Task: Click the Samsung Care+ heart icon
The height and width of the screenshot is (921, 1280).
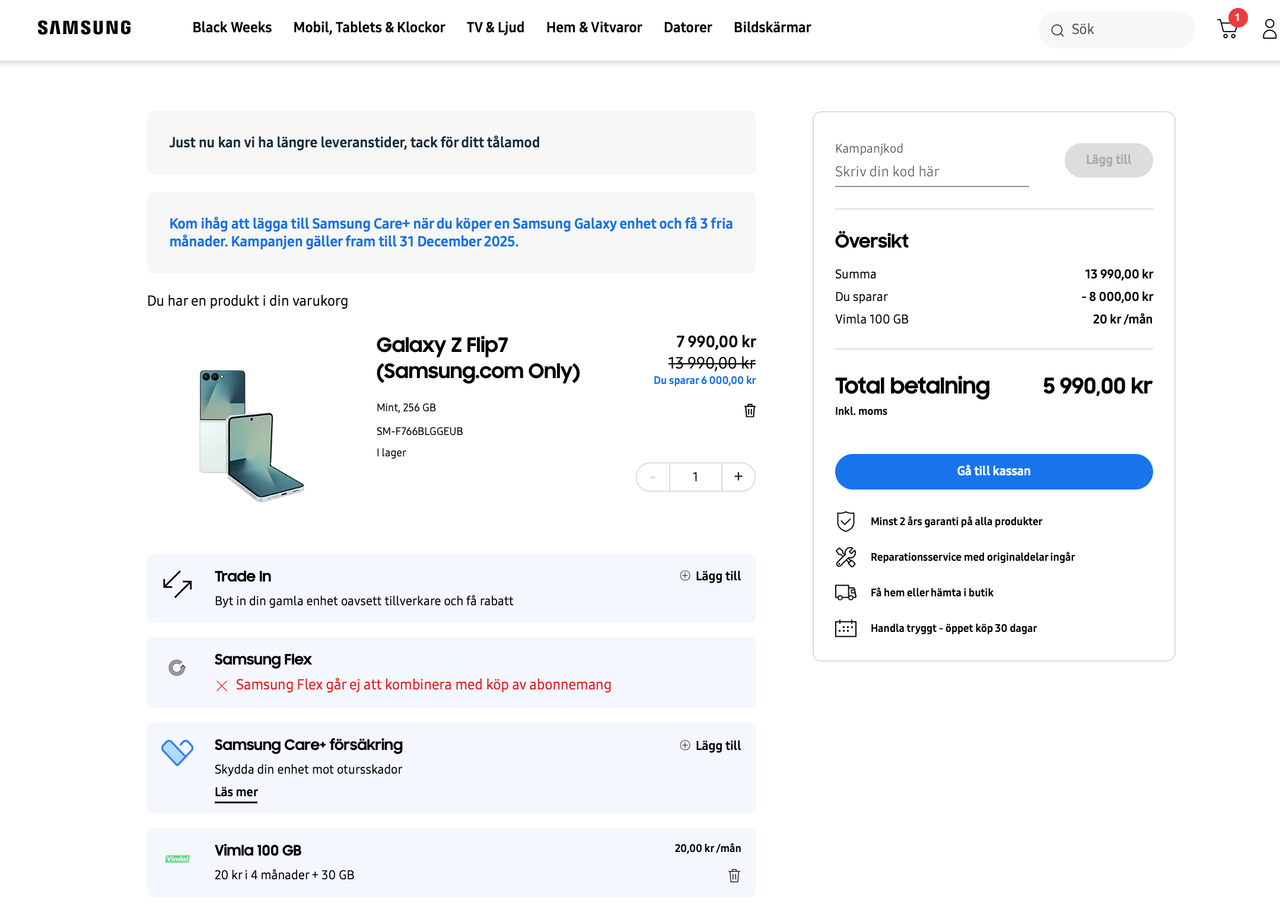Action: point(177,752)
